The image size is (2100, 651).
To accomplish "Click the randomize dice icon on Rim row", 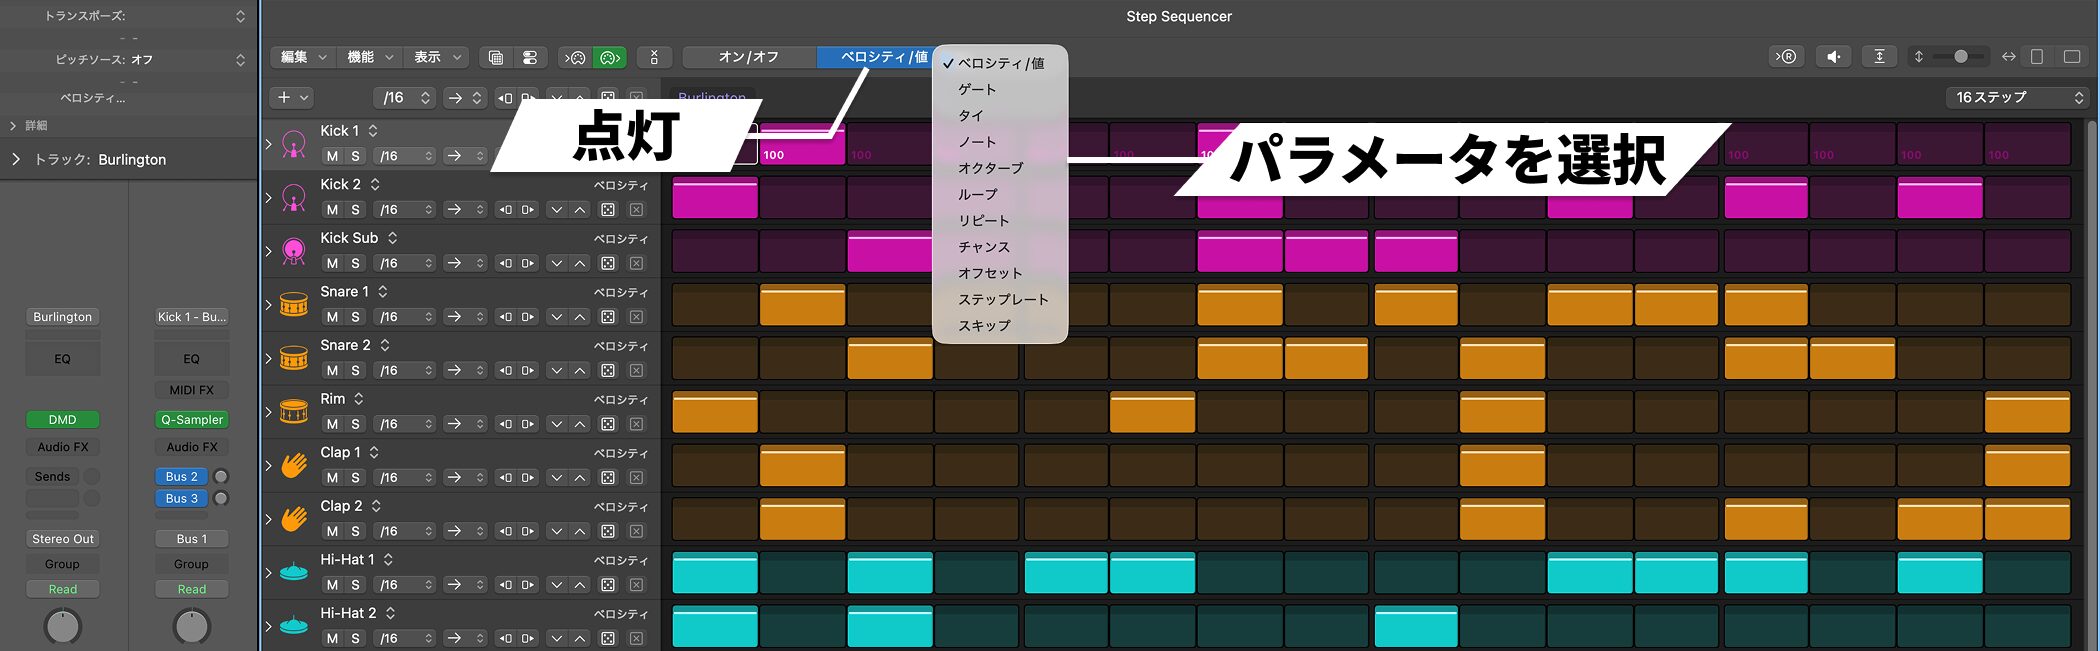I will point(608,424).
